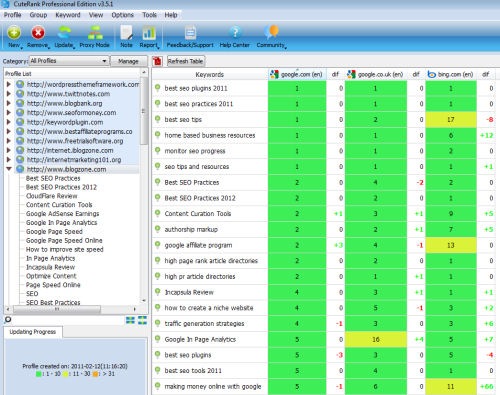
Task: Select 'Best SEO Practices 2012' tree item
Action: [x=61, y=187]
